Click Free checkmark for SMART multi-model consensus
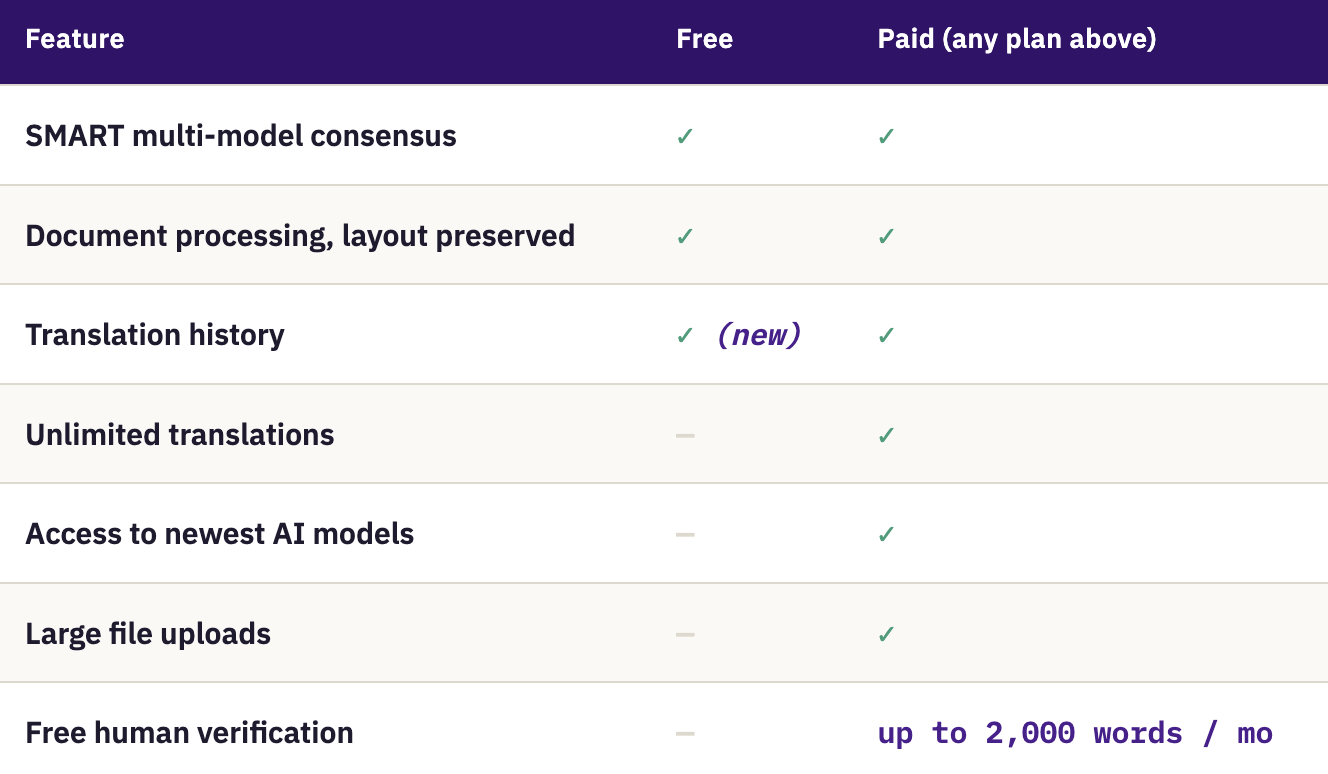 coord(685,136)
